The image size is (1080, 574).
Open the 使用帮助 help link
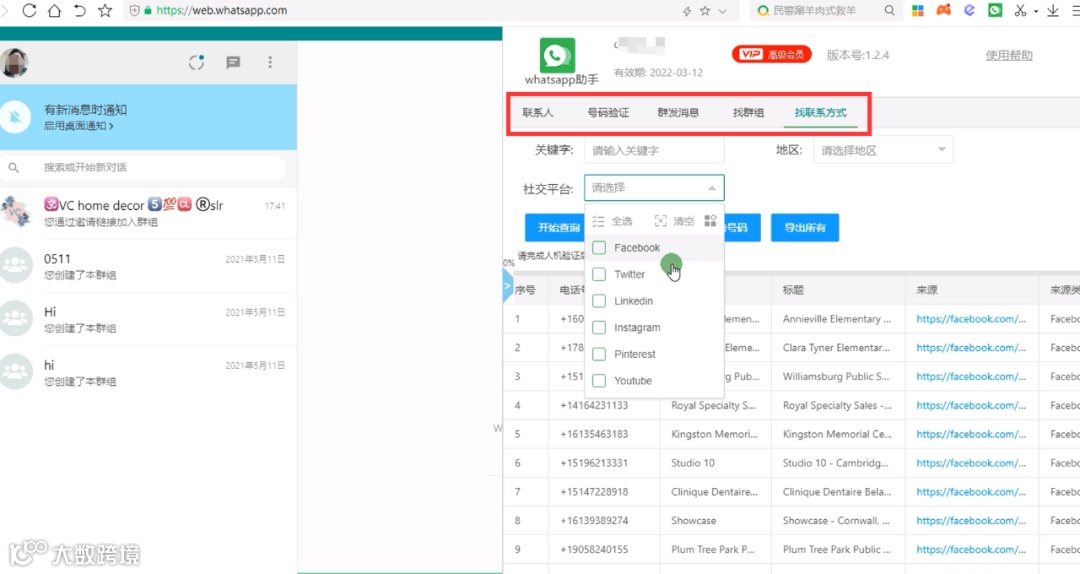pos(1008,55)
